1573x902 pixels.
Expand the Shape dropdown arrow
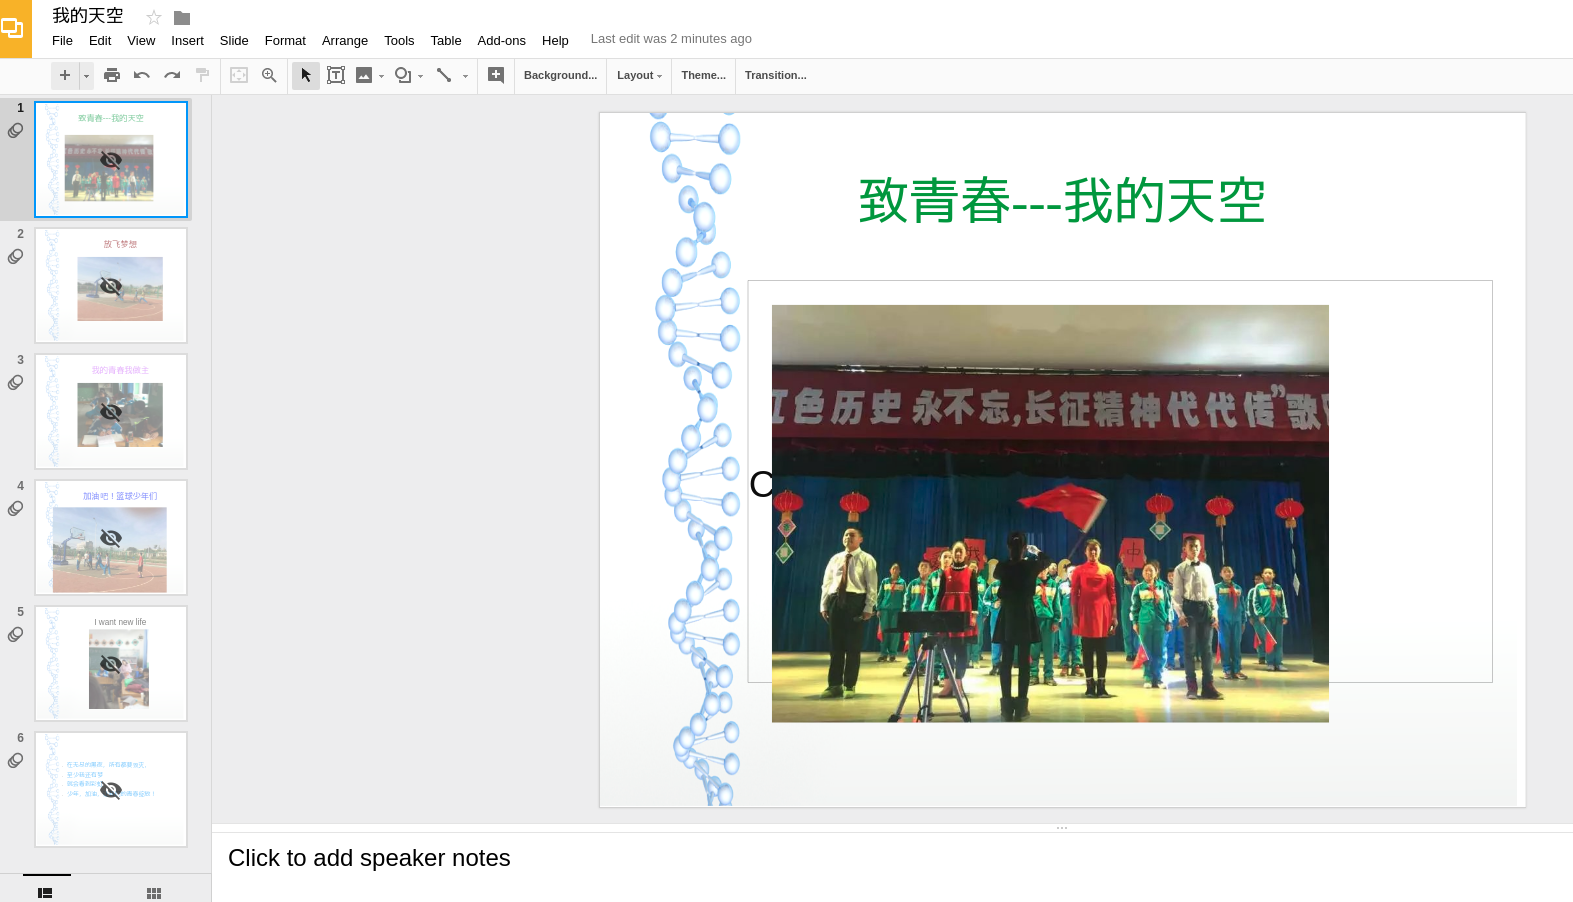(420, 76)
